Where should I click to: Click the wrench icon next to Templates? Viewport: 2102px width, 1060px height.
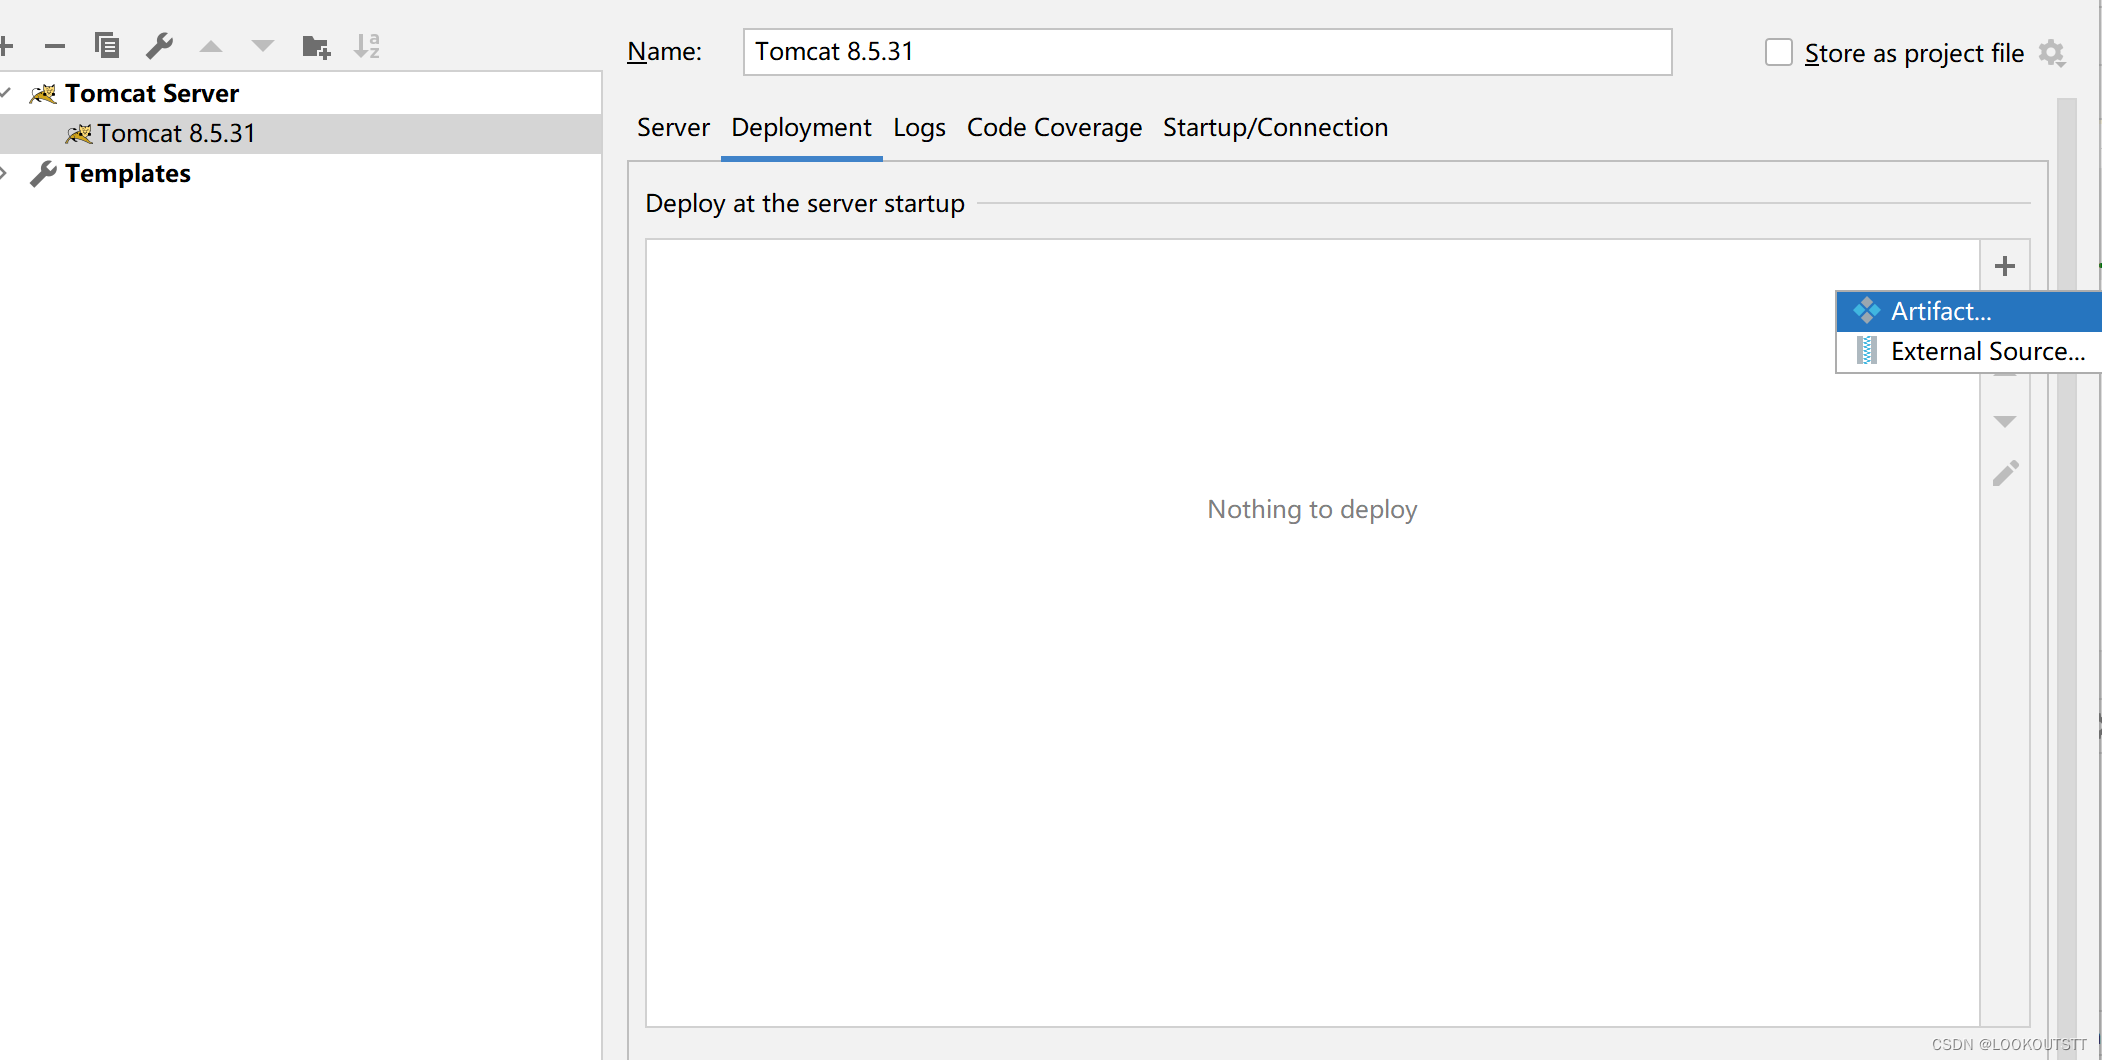43,174
